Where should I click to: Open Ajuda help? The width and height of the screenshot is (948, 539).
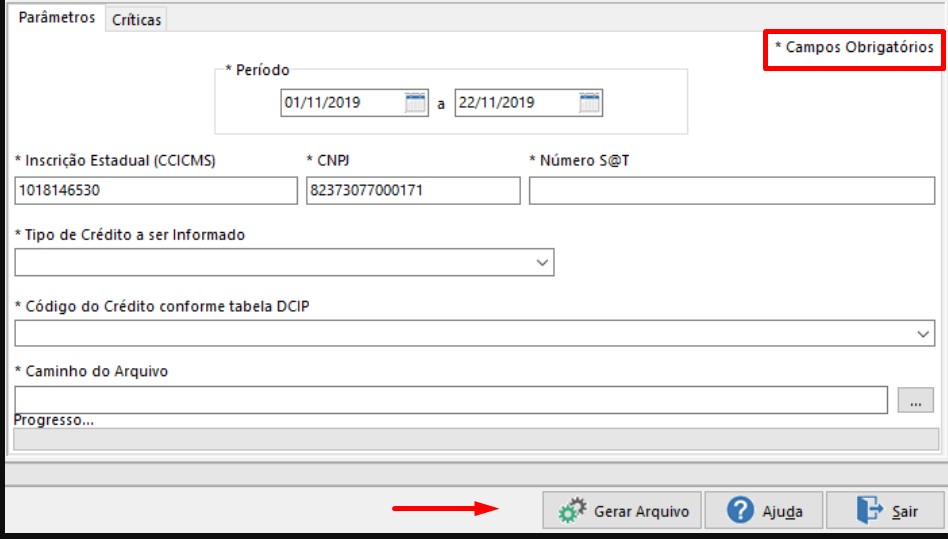764,511
